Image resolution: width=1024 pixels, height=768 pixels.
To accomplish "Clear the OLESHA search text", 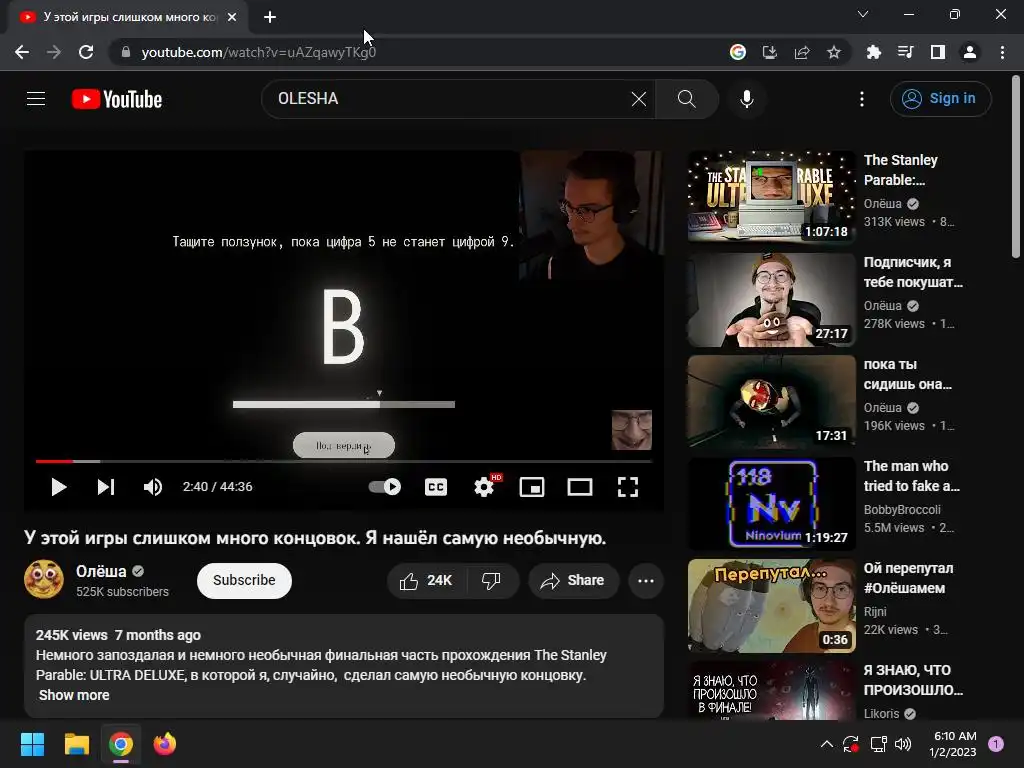I will [639, 99].
